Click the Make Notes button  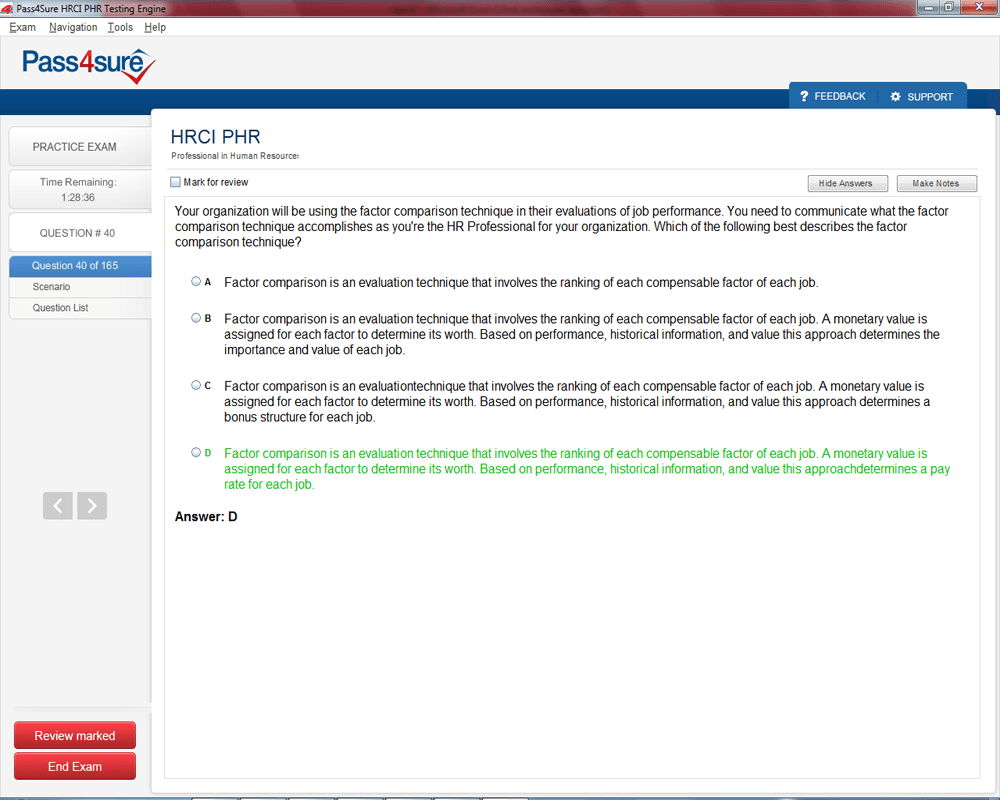(936, 183)
